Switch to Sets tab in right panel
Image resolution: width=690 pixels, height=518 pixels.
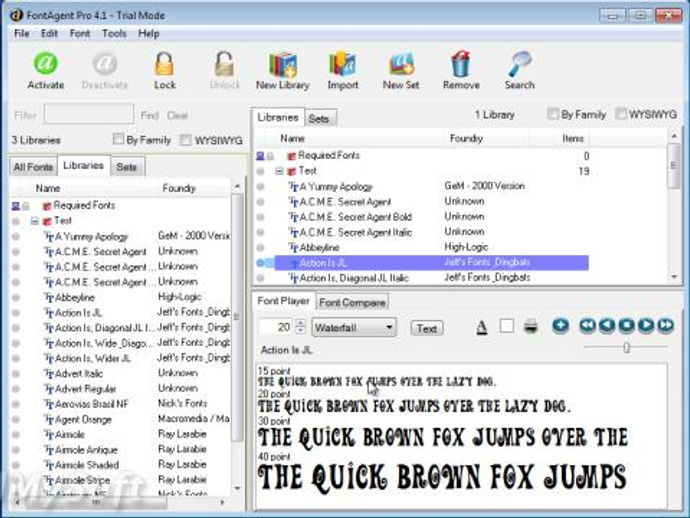tap(319, 119)
